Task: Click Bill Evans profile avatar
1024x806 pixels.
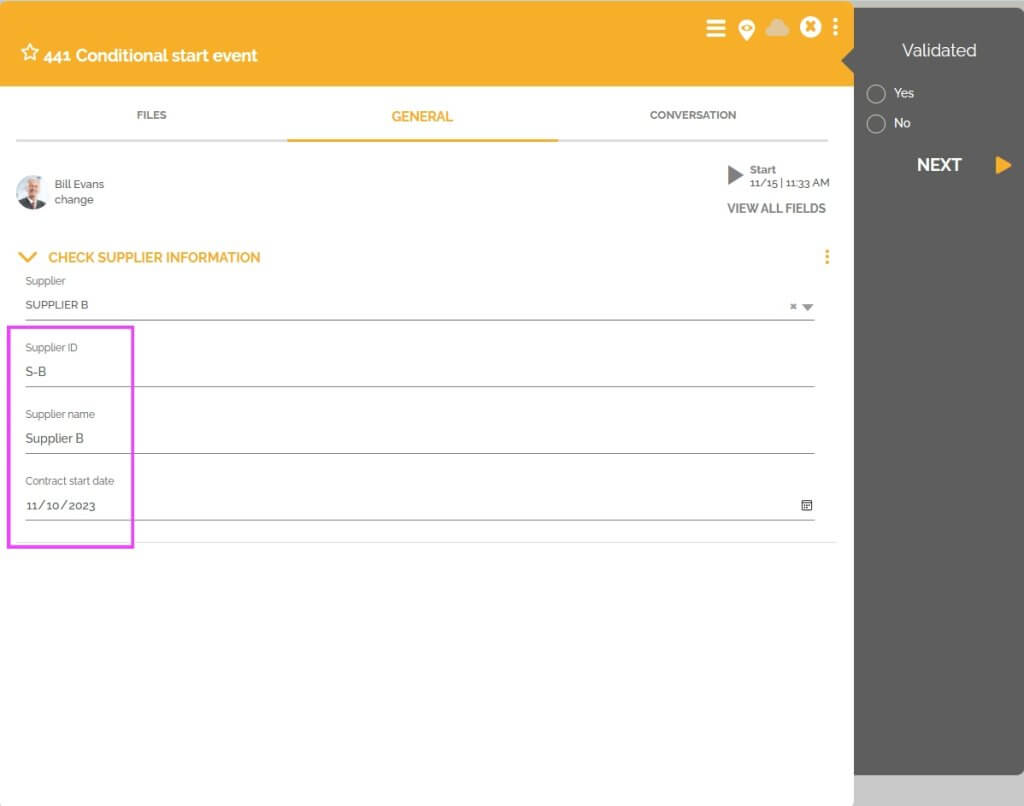Action: coord(32,192)
